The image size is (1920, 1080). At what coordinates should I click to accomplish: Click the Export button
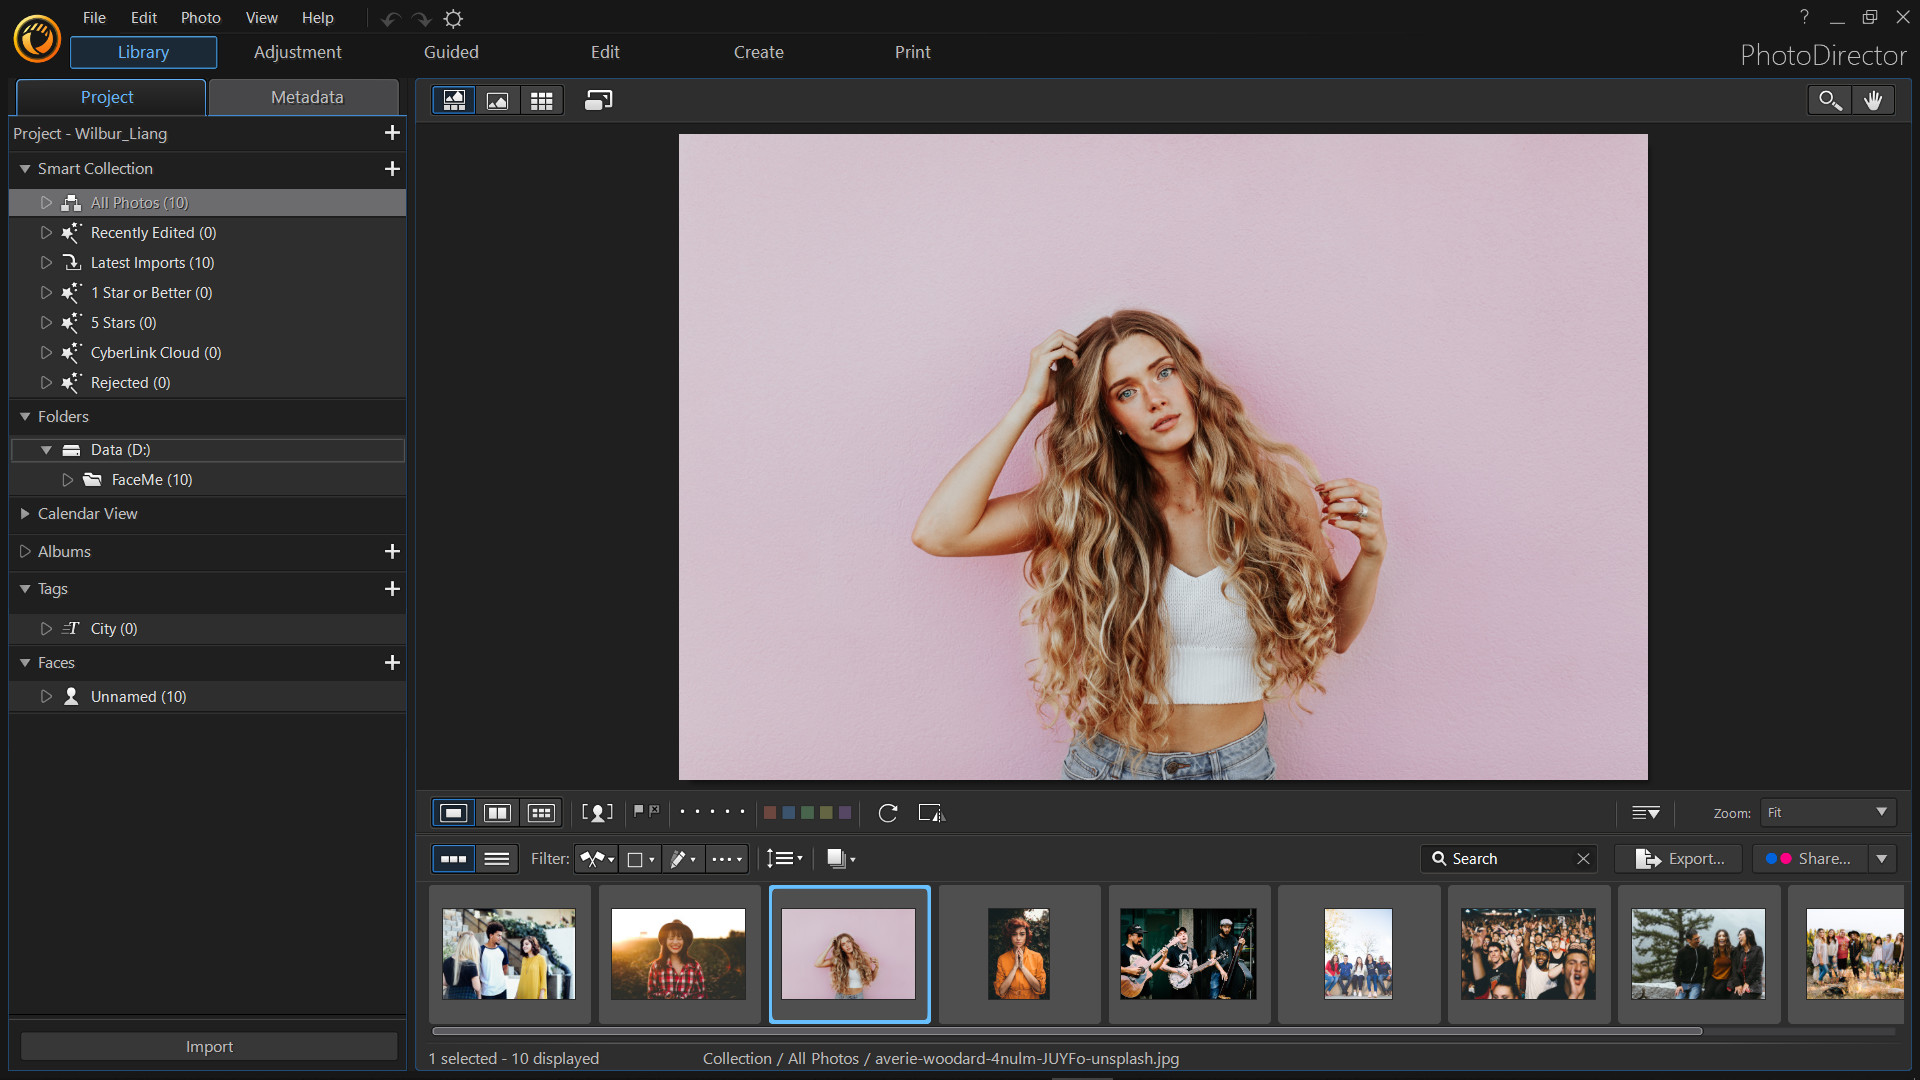click(1677, 858)
